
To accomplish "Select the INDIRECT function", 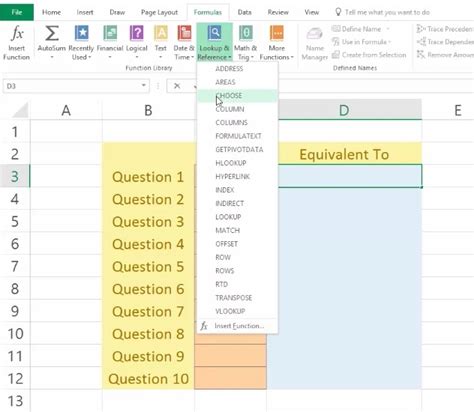I will 237,203.
